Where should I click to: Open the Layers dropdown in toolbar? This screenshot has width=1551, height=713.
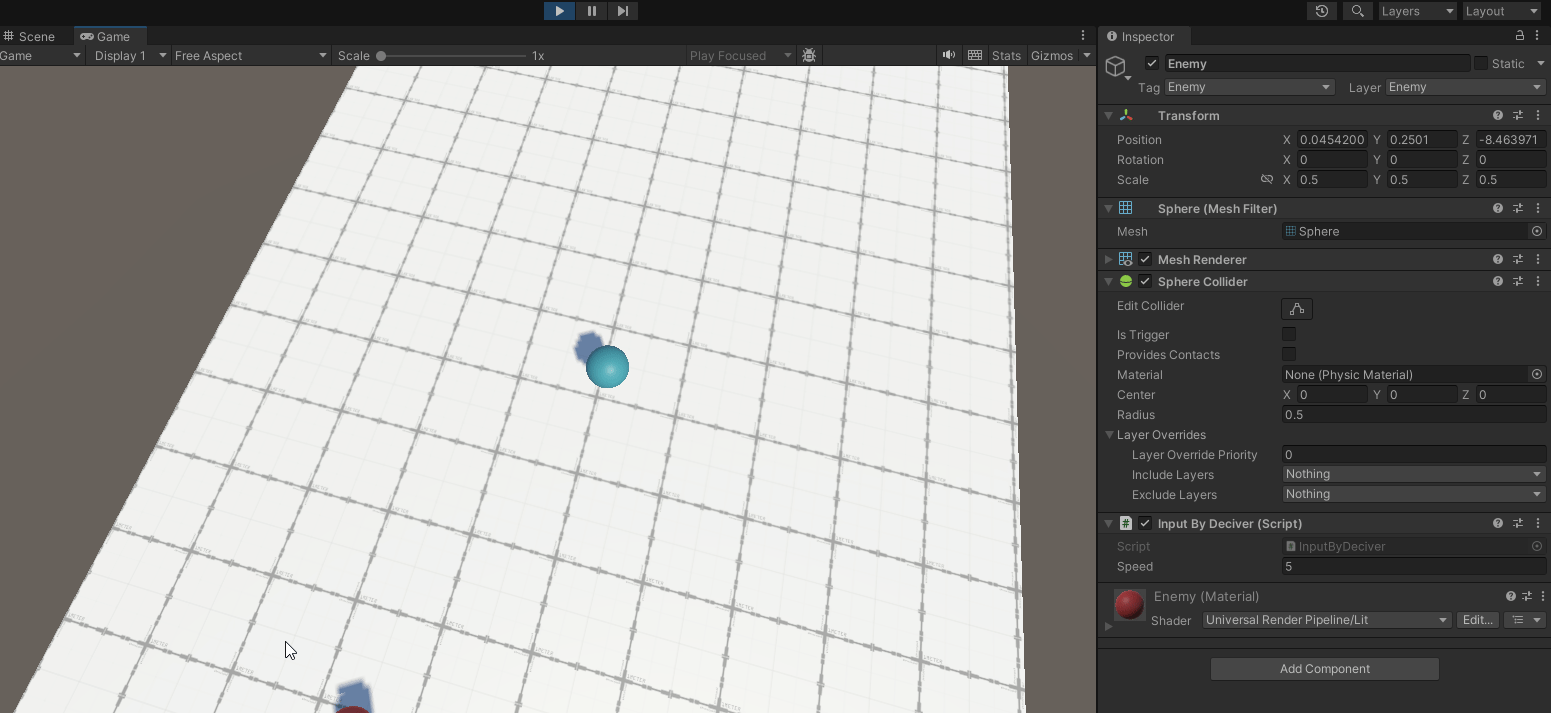pos(1417,11)
